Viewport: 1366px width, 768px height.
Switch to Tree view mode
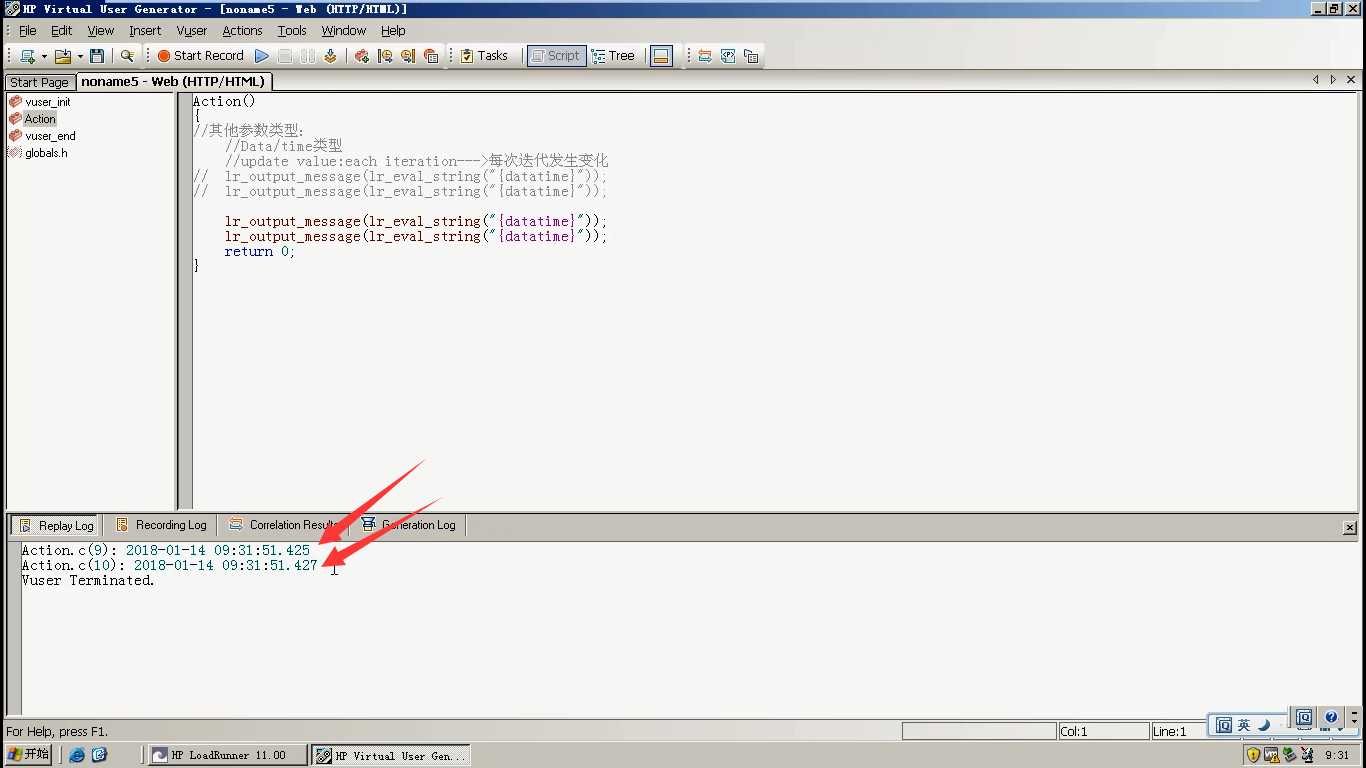tap(613, 56)
